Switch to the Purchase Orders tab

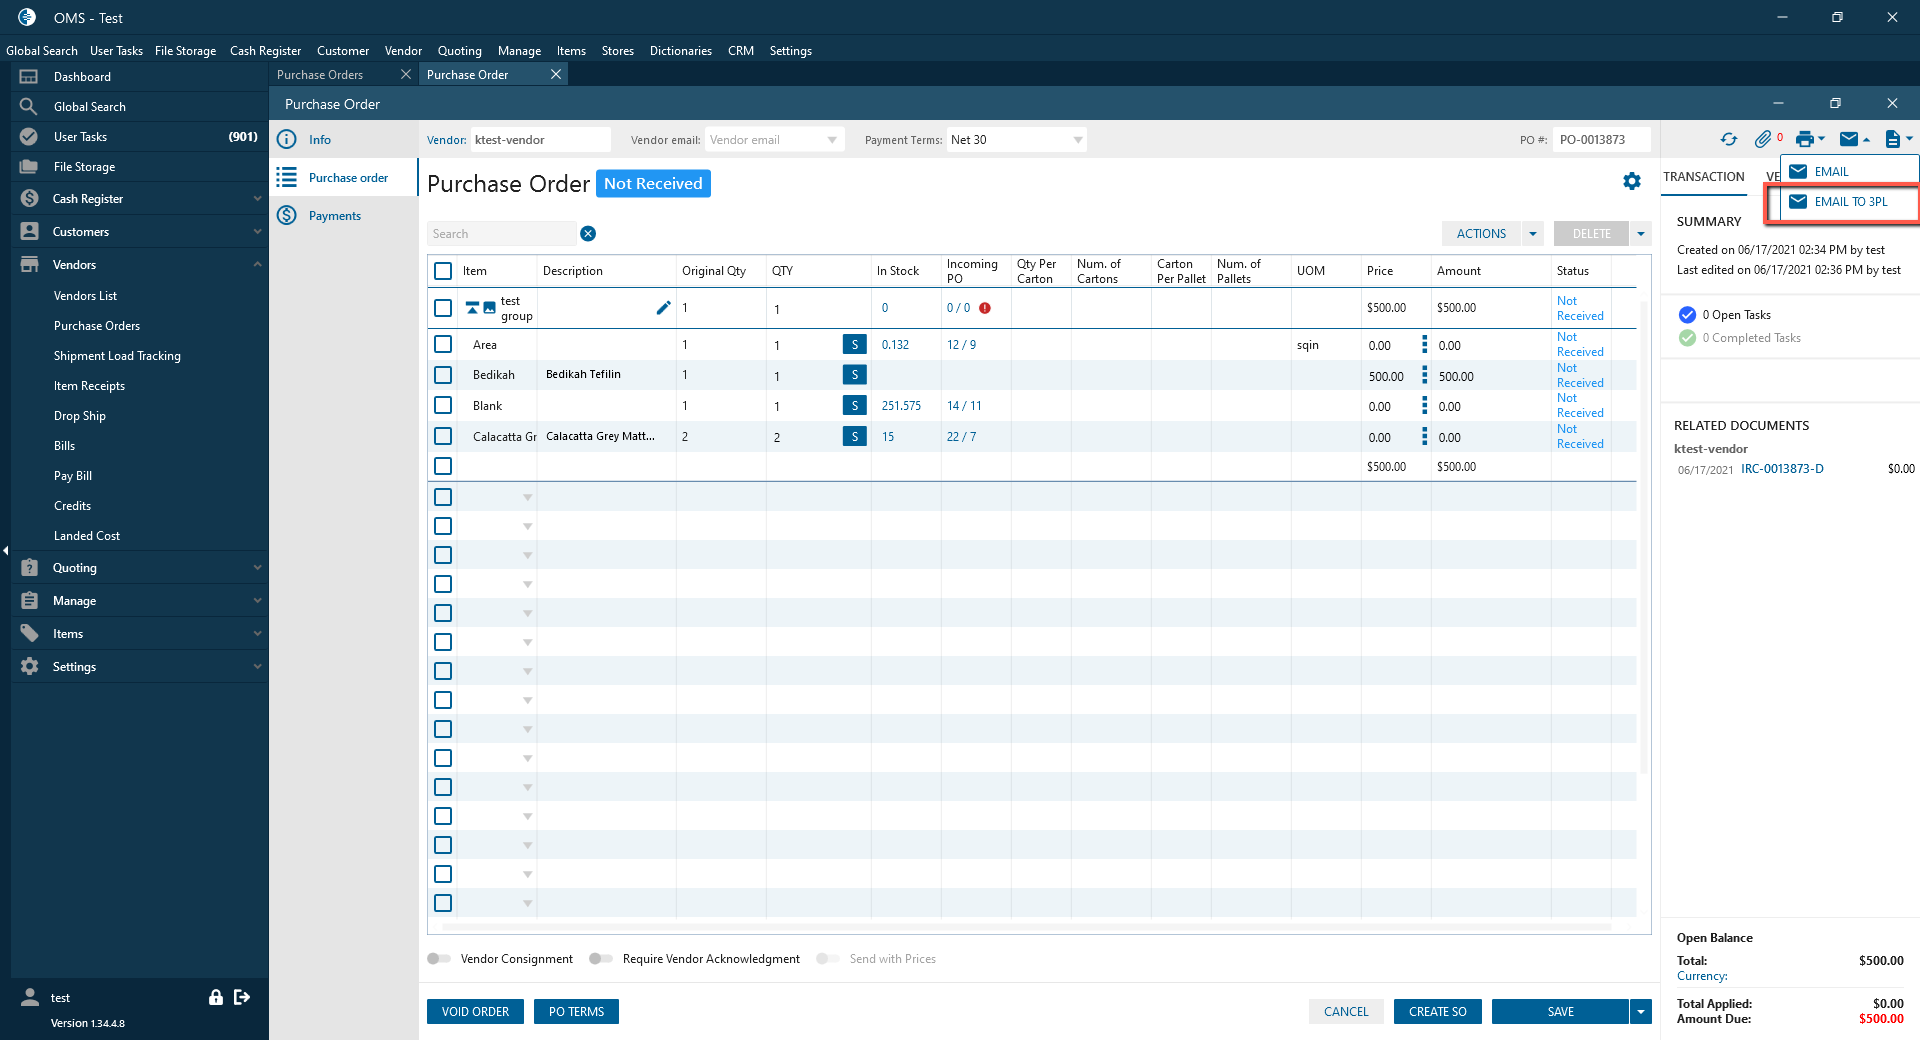320,75
